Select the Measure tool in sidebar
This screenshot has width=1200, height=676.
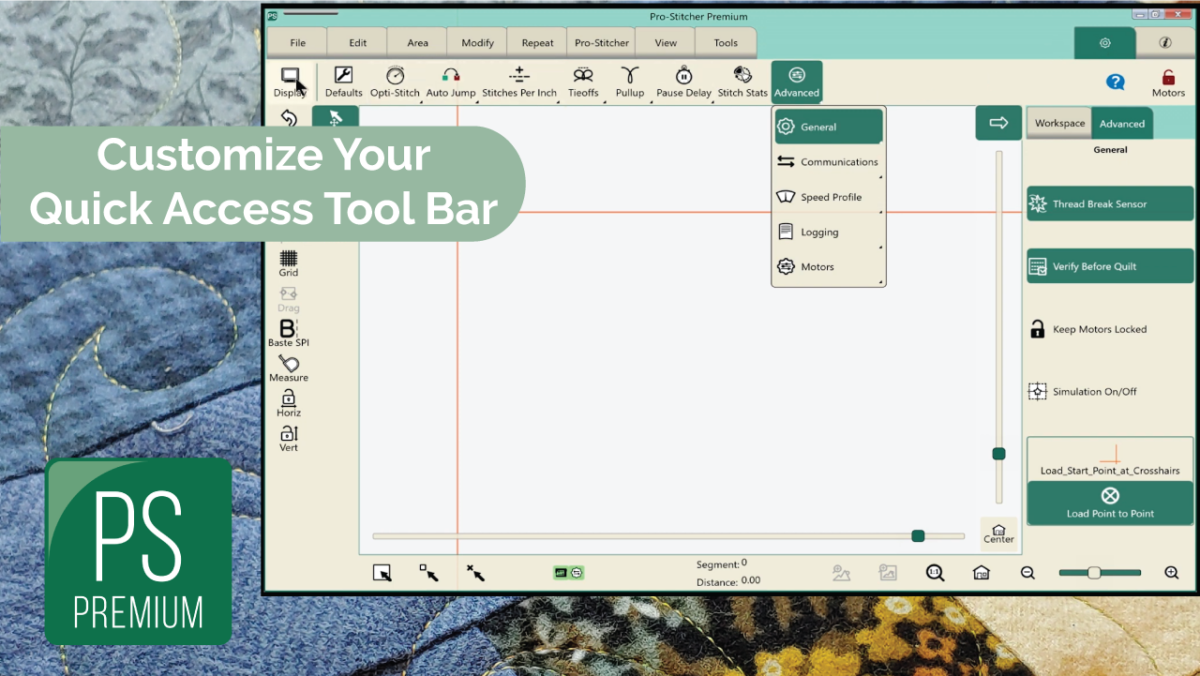pos(288,368)
